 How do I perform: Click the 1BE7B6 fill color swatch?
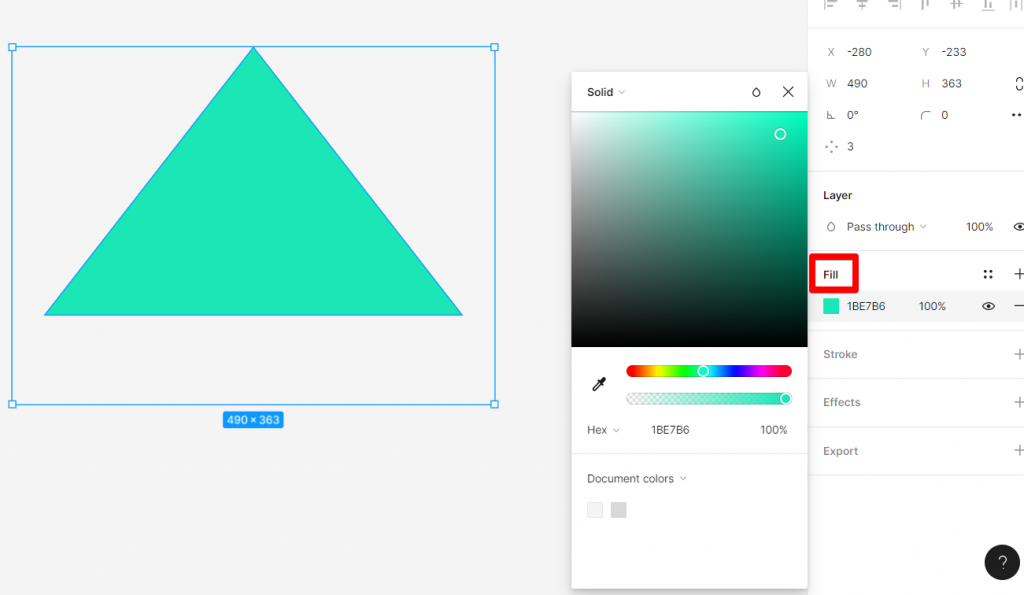[x=830, y=306]
